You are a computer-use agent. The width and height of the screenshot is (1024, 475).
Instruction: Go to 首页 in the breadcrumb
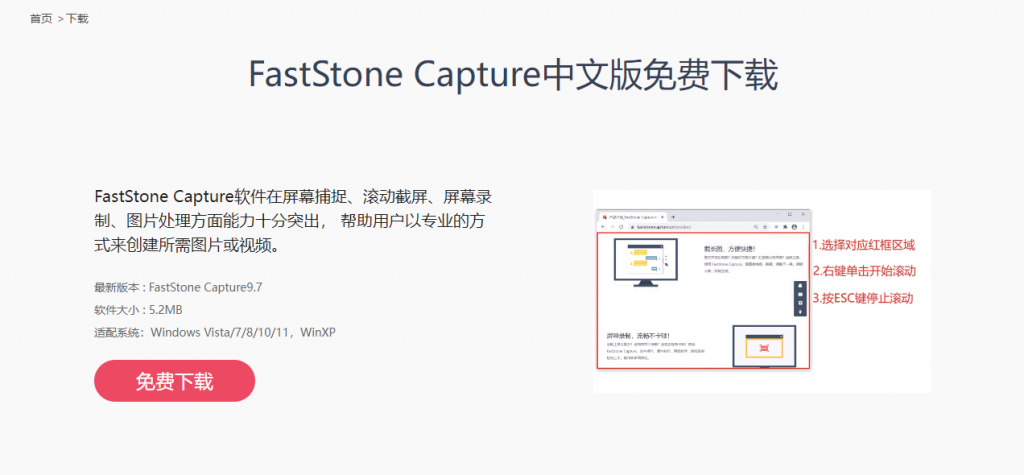40,19
